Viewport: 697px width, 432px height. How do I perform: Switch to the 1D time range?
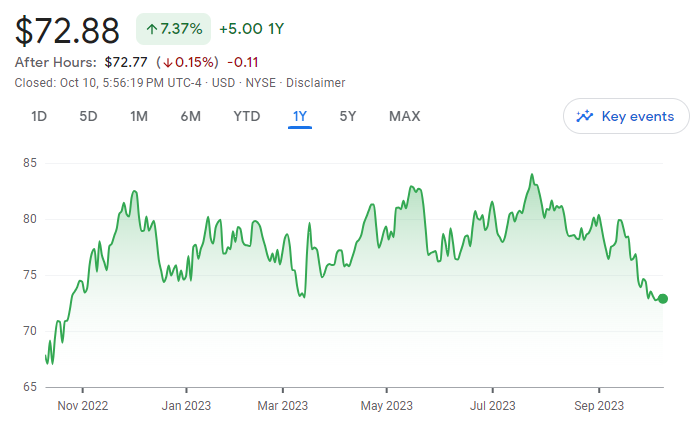tap(39, 116)
